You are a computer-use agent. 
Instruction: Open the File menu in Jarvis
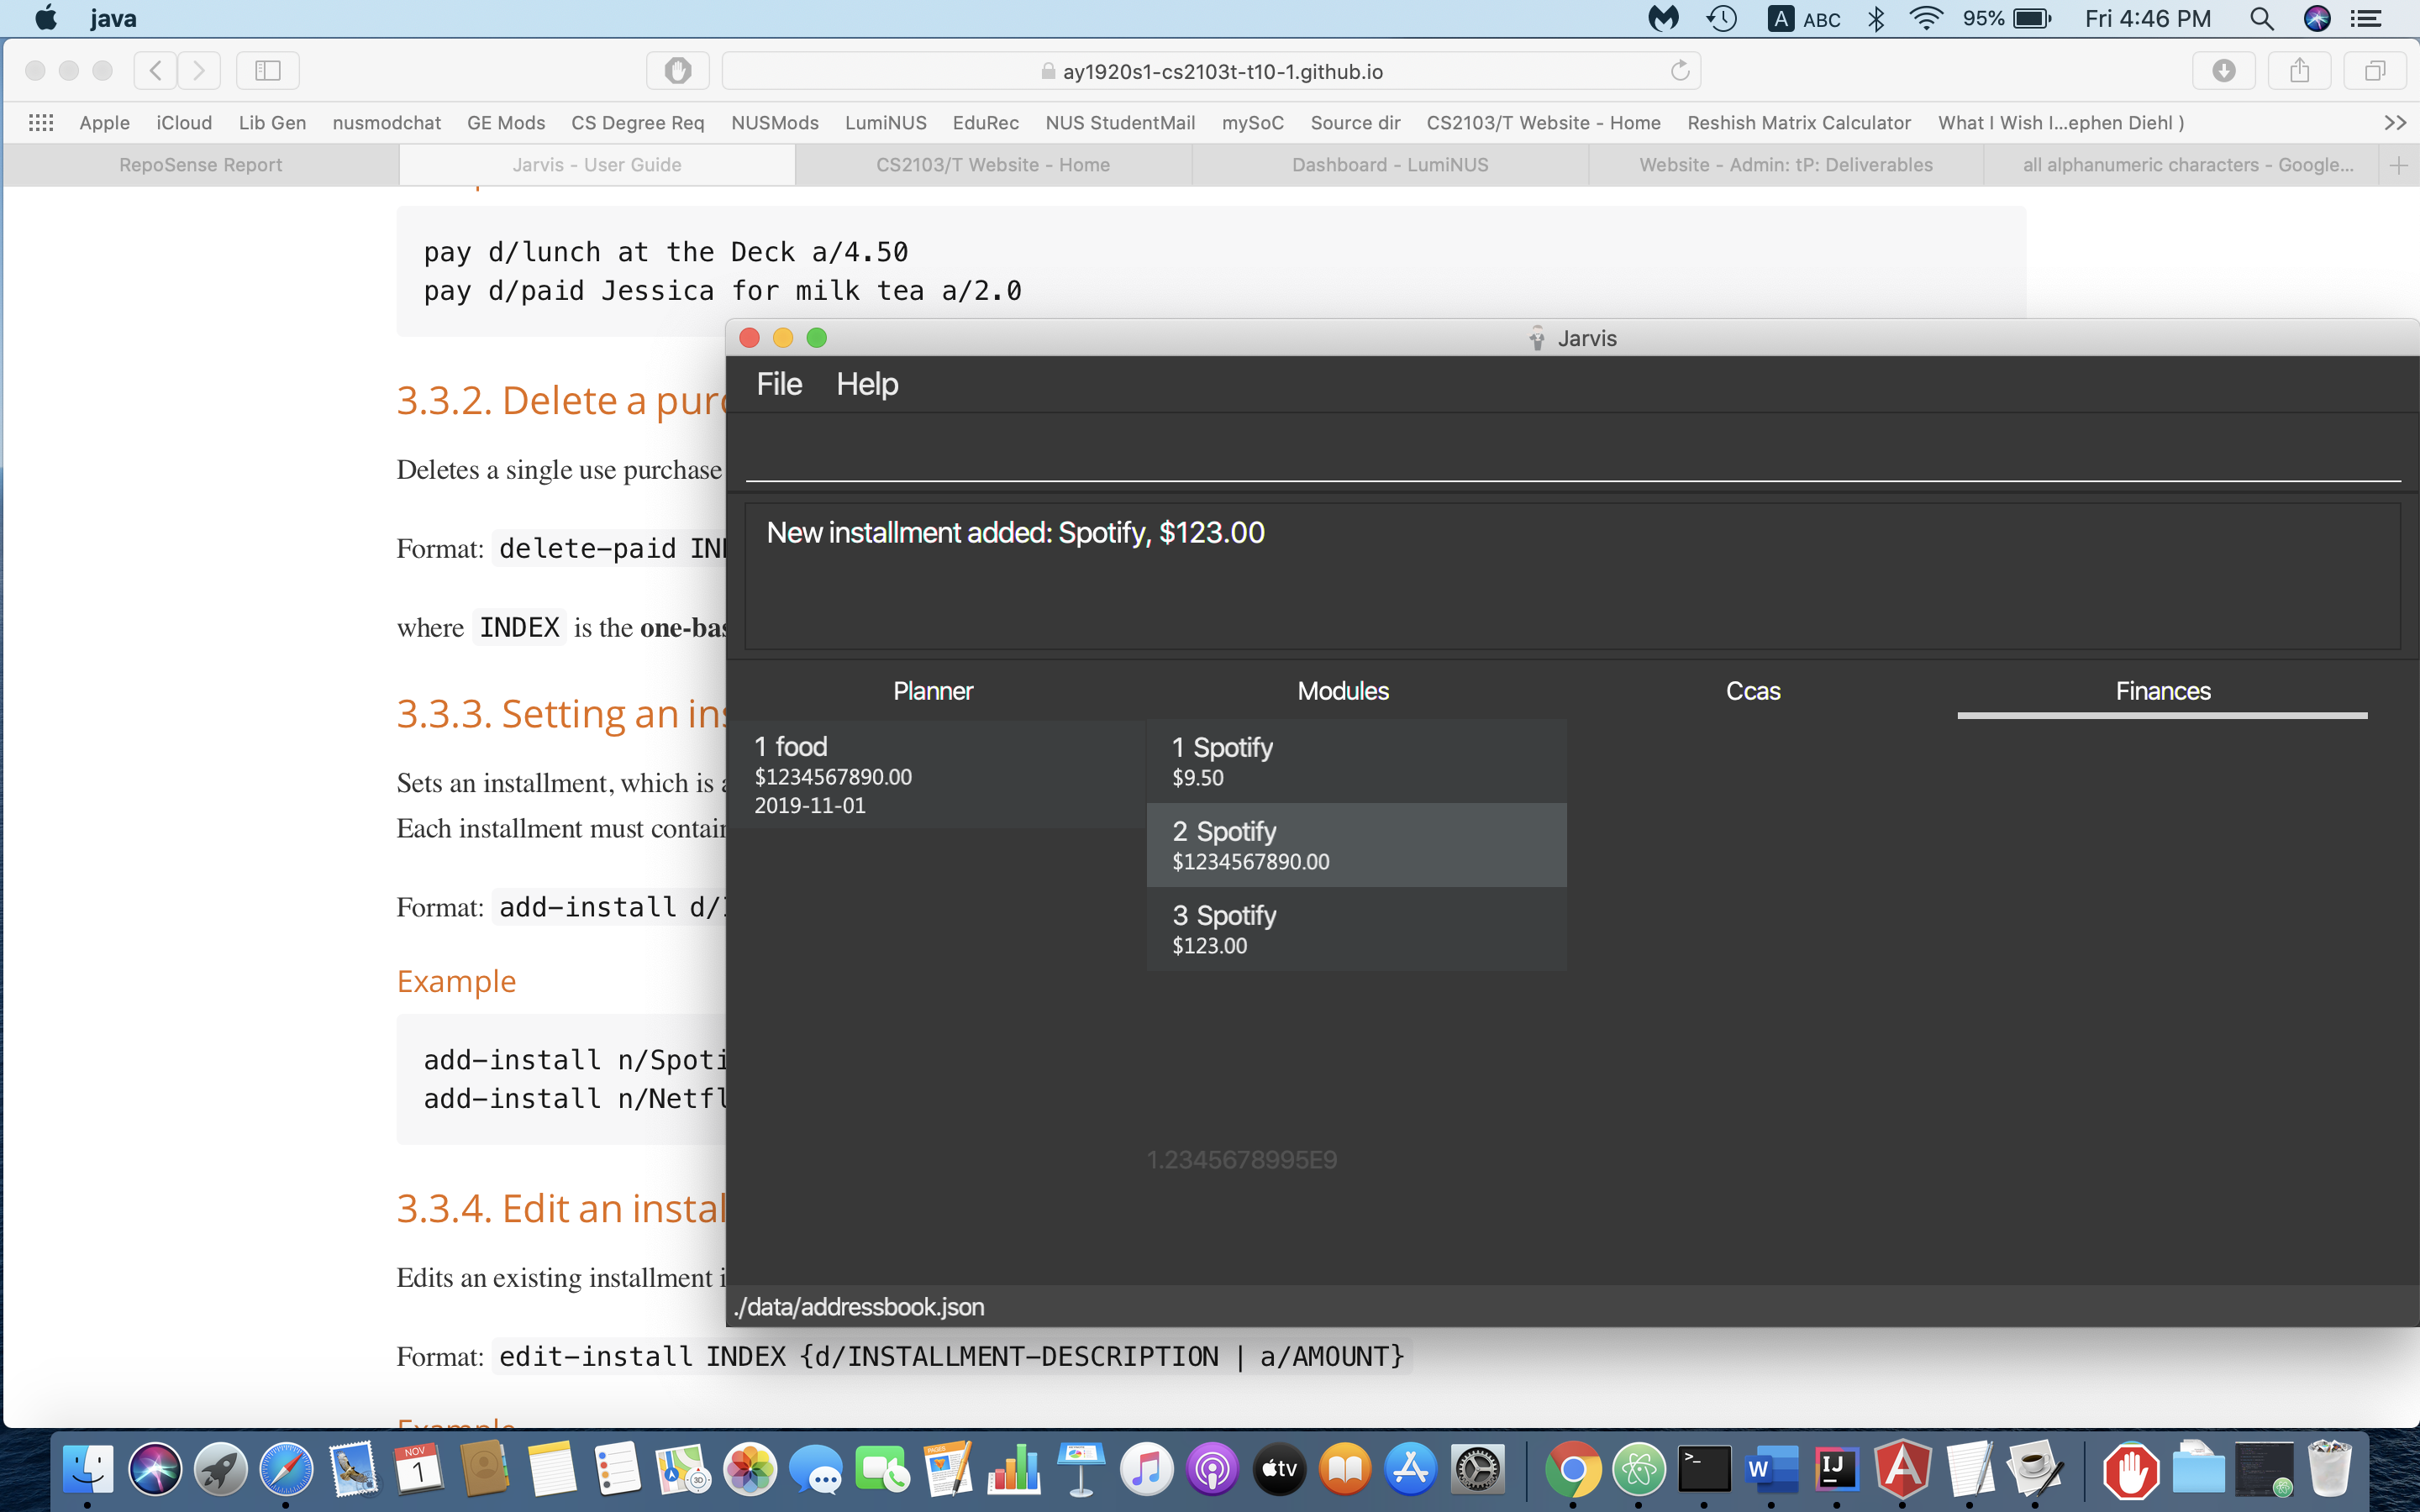(779, 383)
